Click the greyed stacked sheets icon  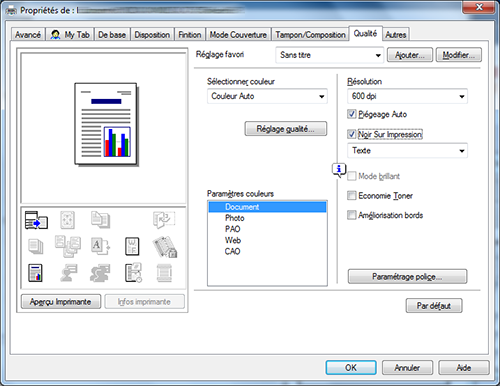coord(36,247)
